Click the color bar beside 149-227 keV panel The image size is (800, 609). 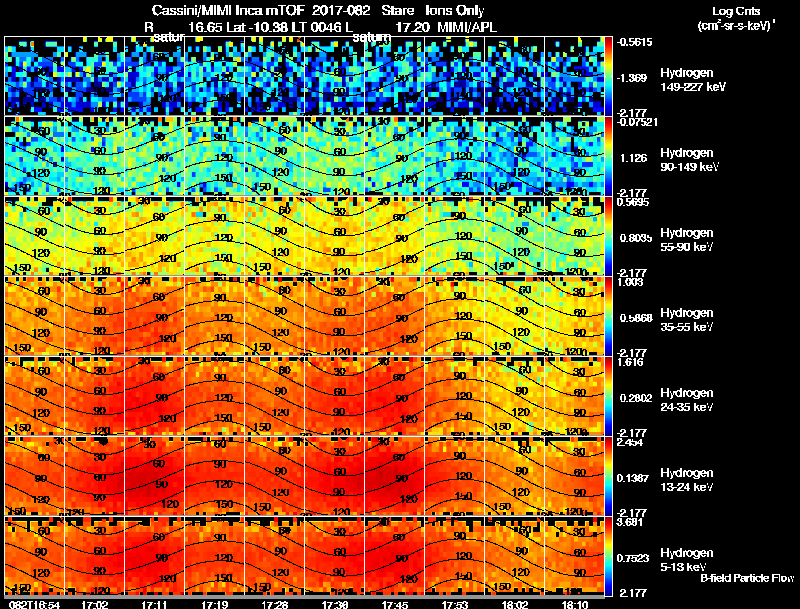(608, 76)
